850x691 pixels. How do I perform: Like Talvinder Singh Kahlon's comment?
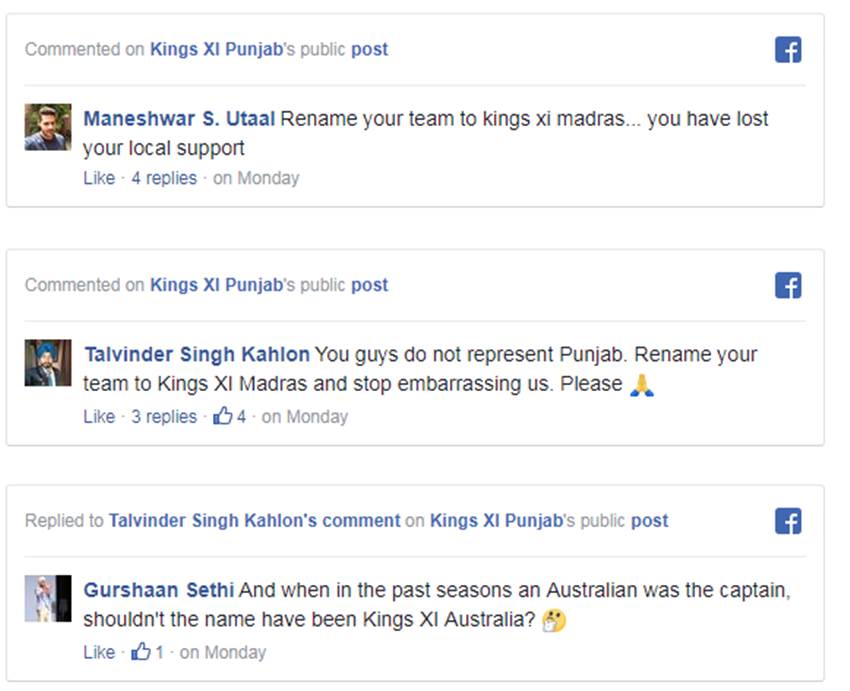[99, 416]
